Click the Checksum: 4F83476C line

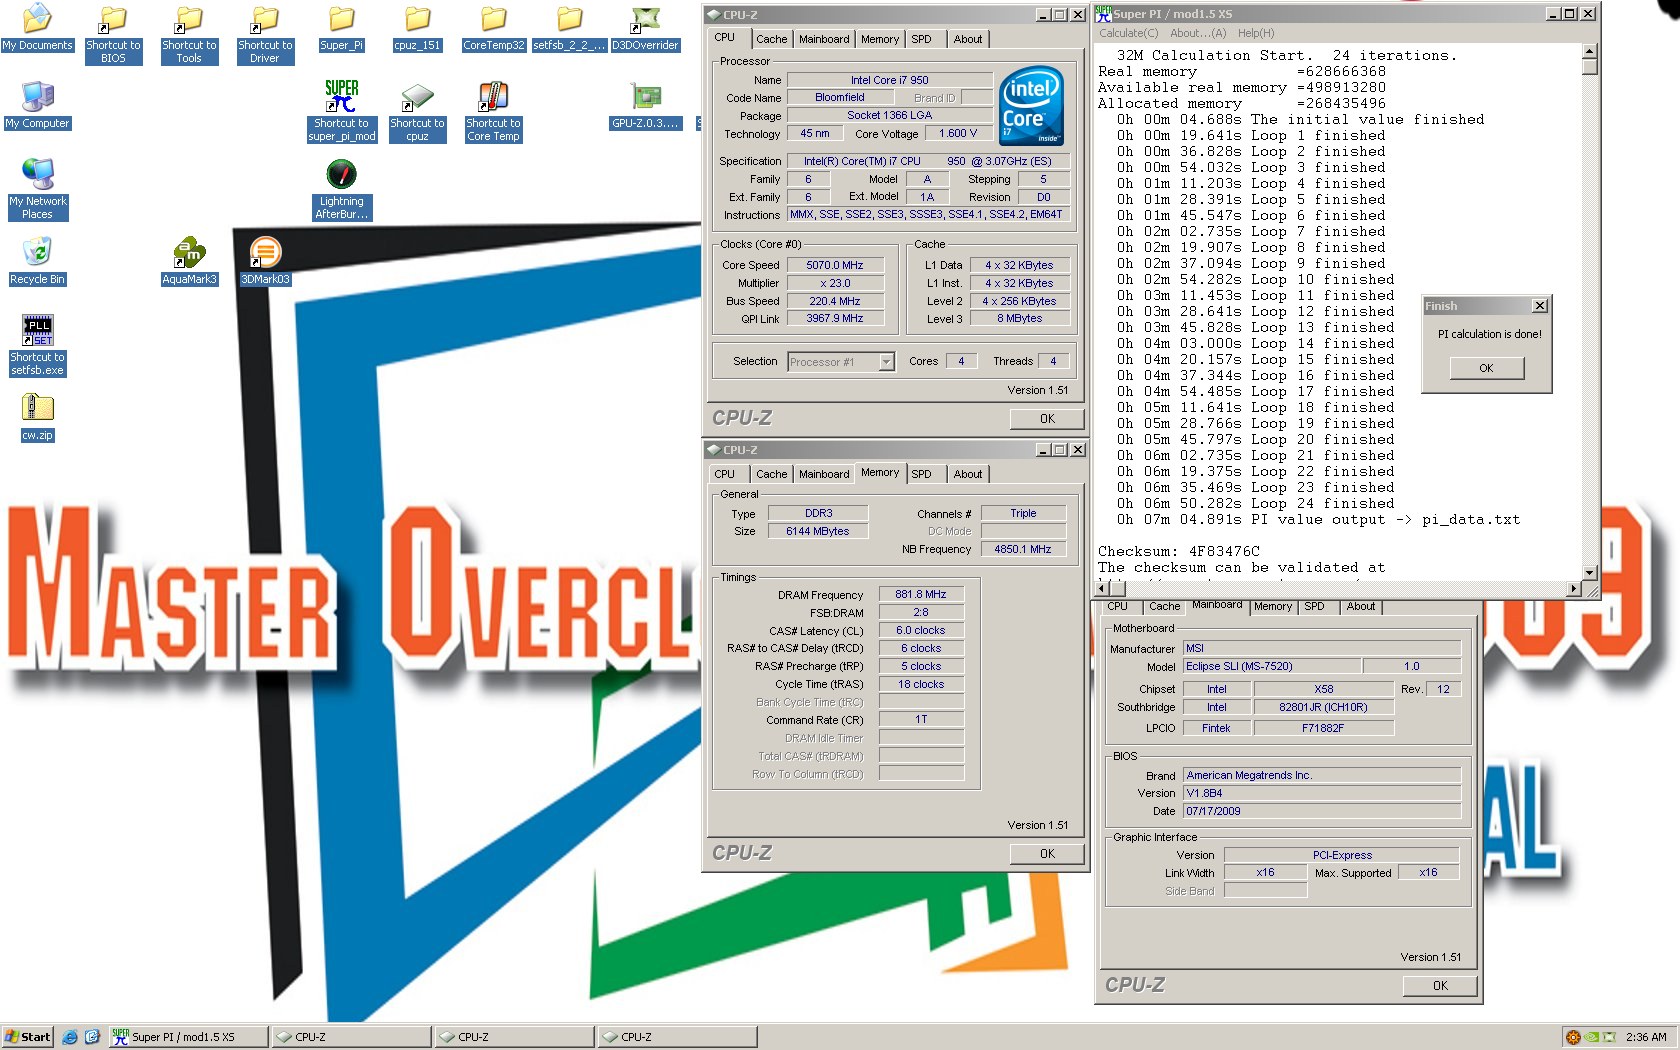[1178, 551]
